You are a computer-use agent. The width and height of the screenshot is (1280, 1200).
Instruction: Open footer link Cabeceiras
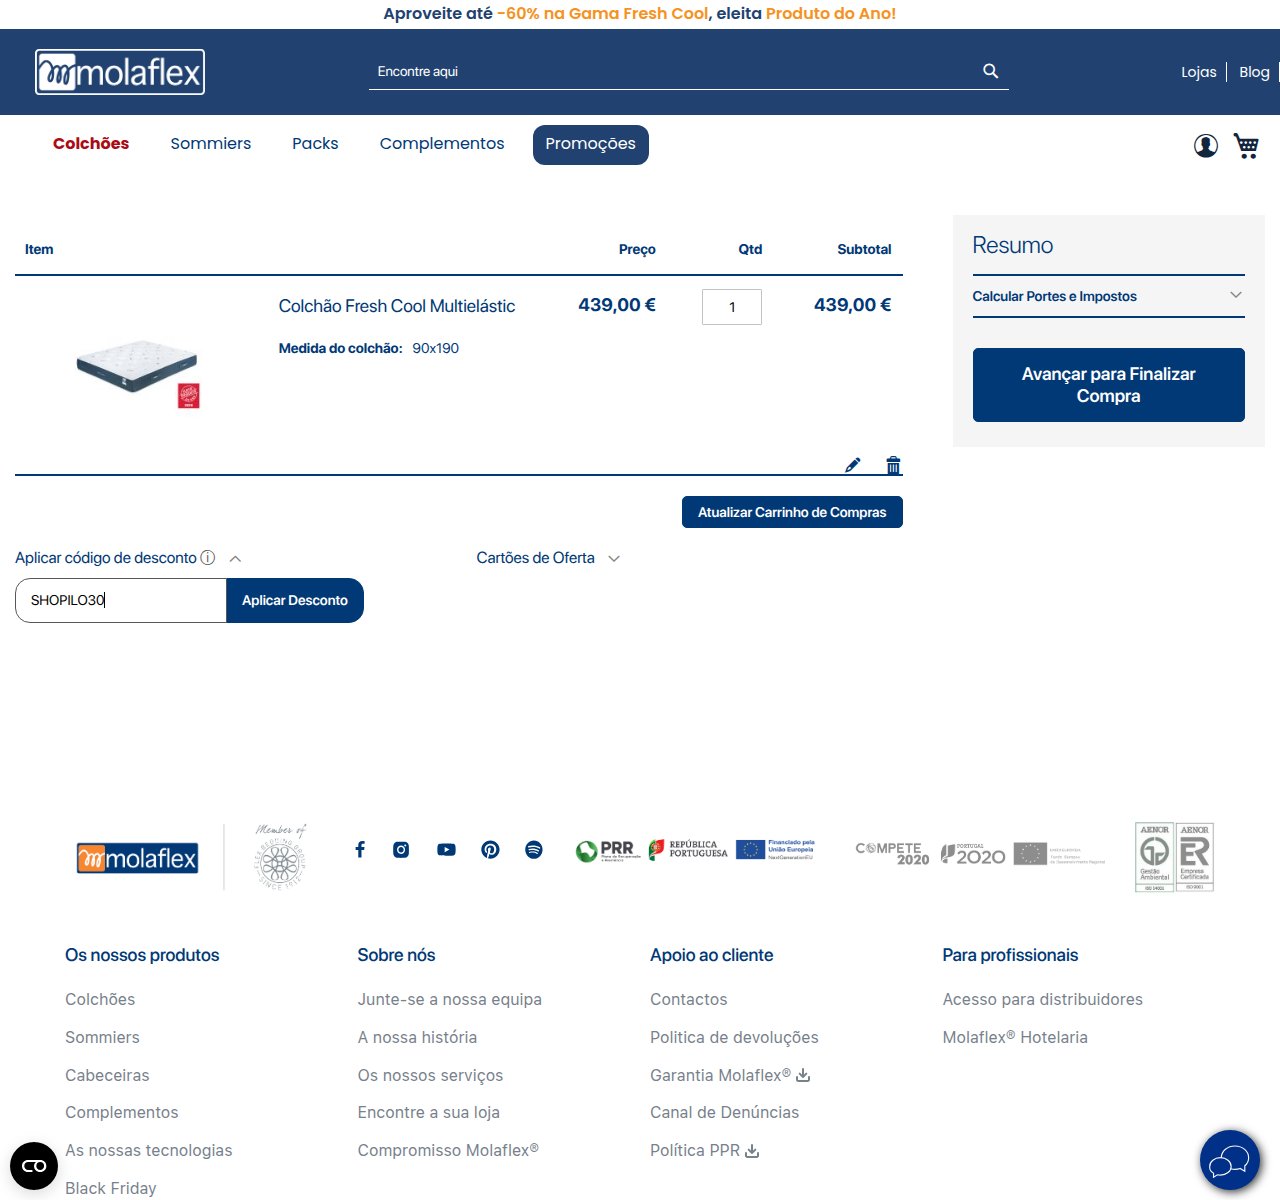[x=107, y=1076]
